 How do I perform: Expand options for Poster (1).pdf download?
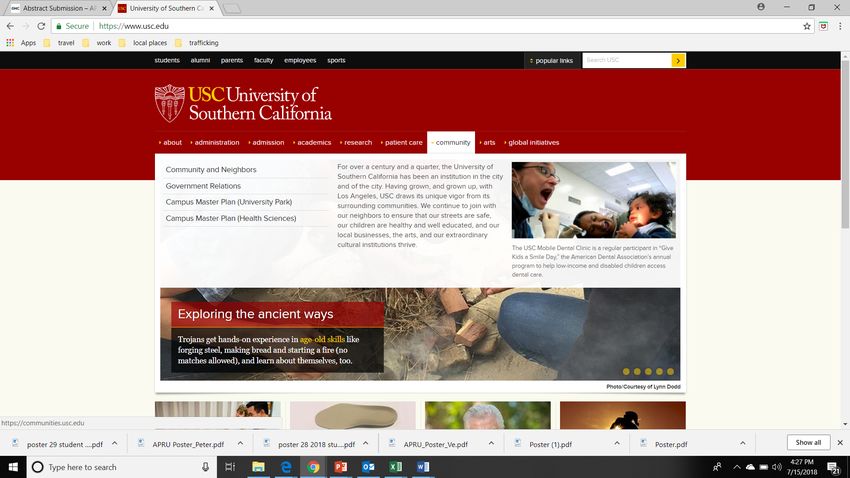[616, 443]
